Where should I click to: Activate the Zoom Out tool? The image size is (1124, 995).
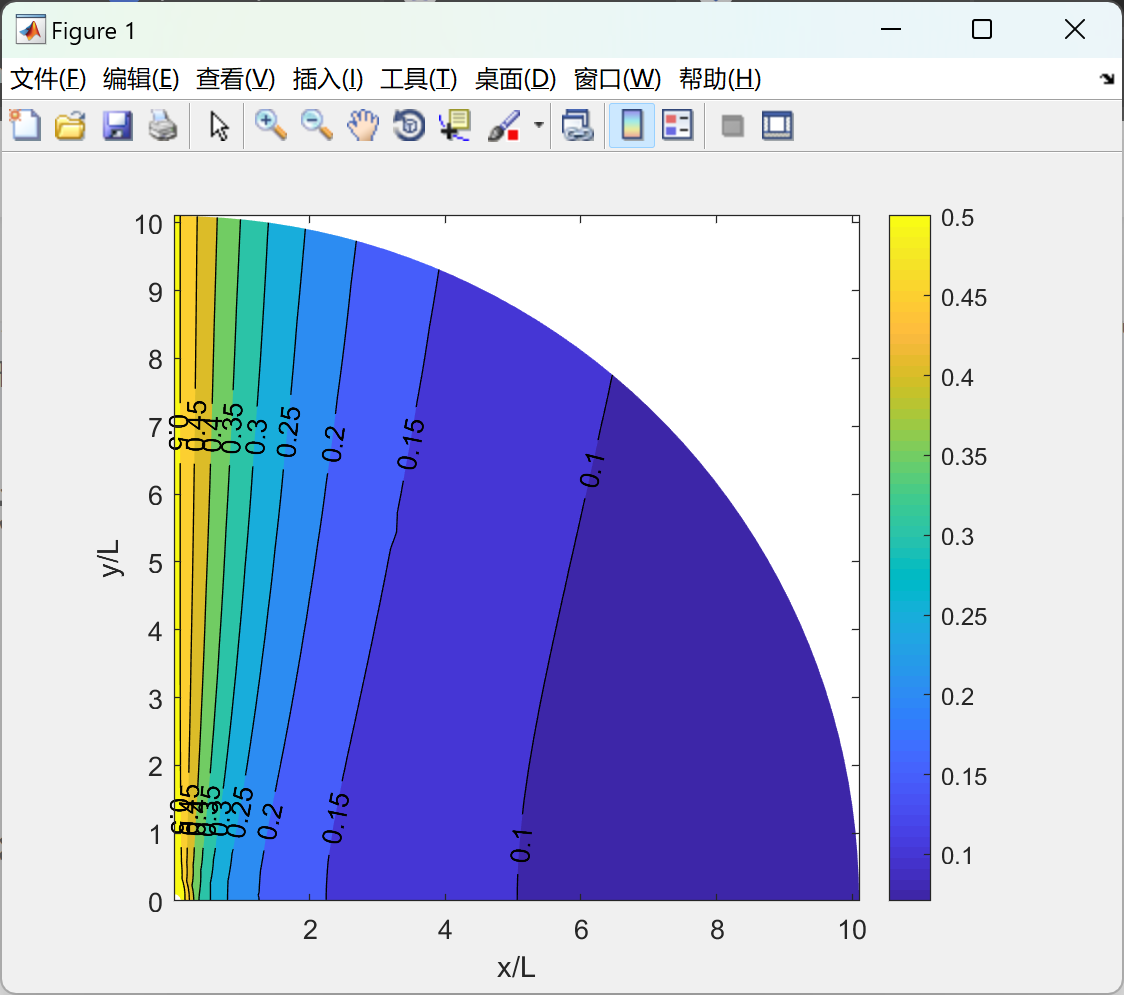[316, 125]
